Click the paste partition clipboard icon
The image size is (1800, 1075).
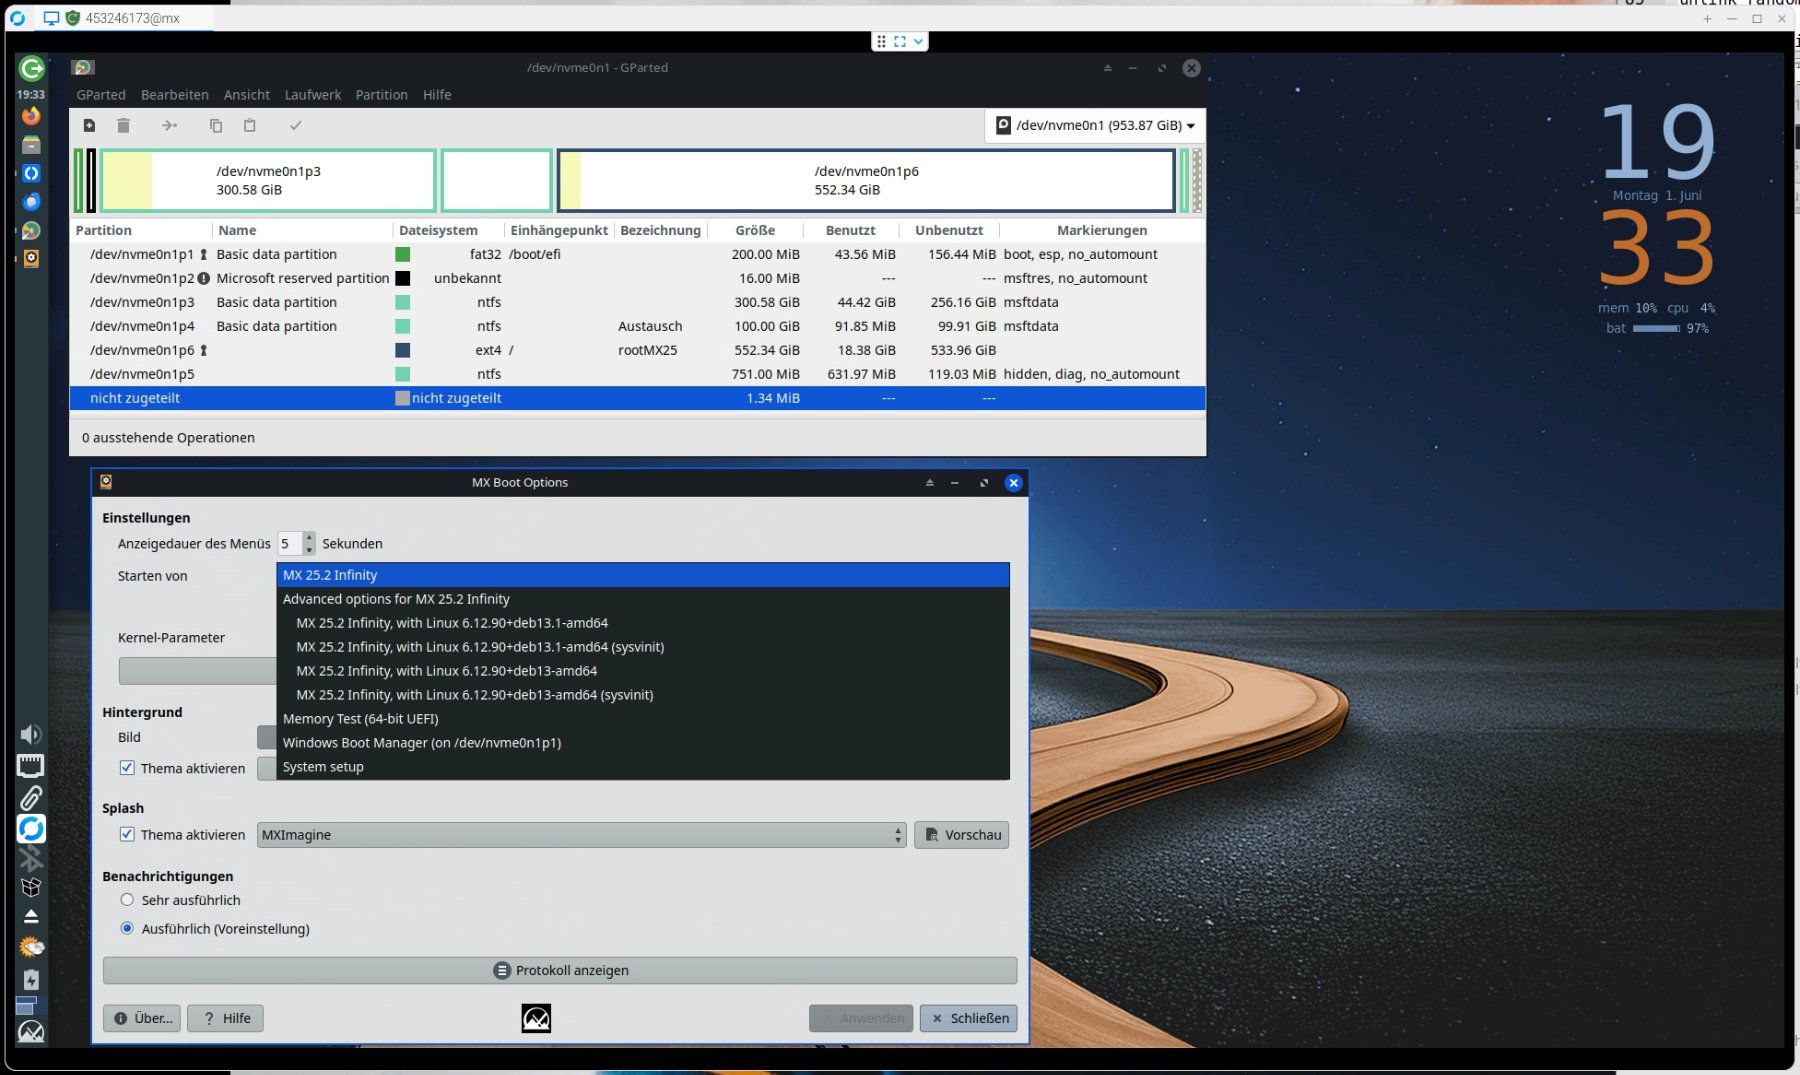(x=250, y=125)
